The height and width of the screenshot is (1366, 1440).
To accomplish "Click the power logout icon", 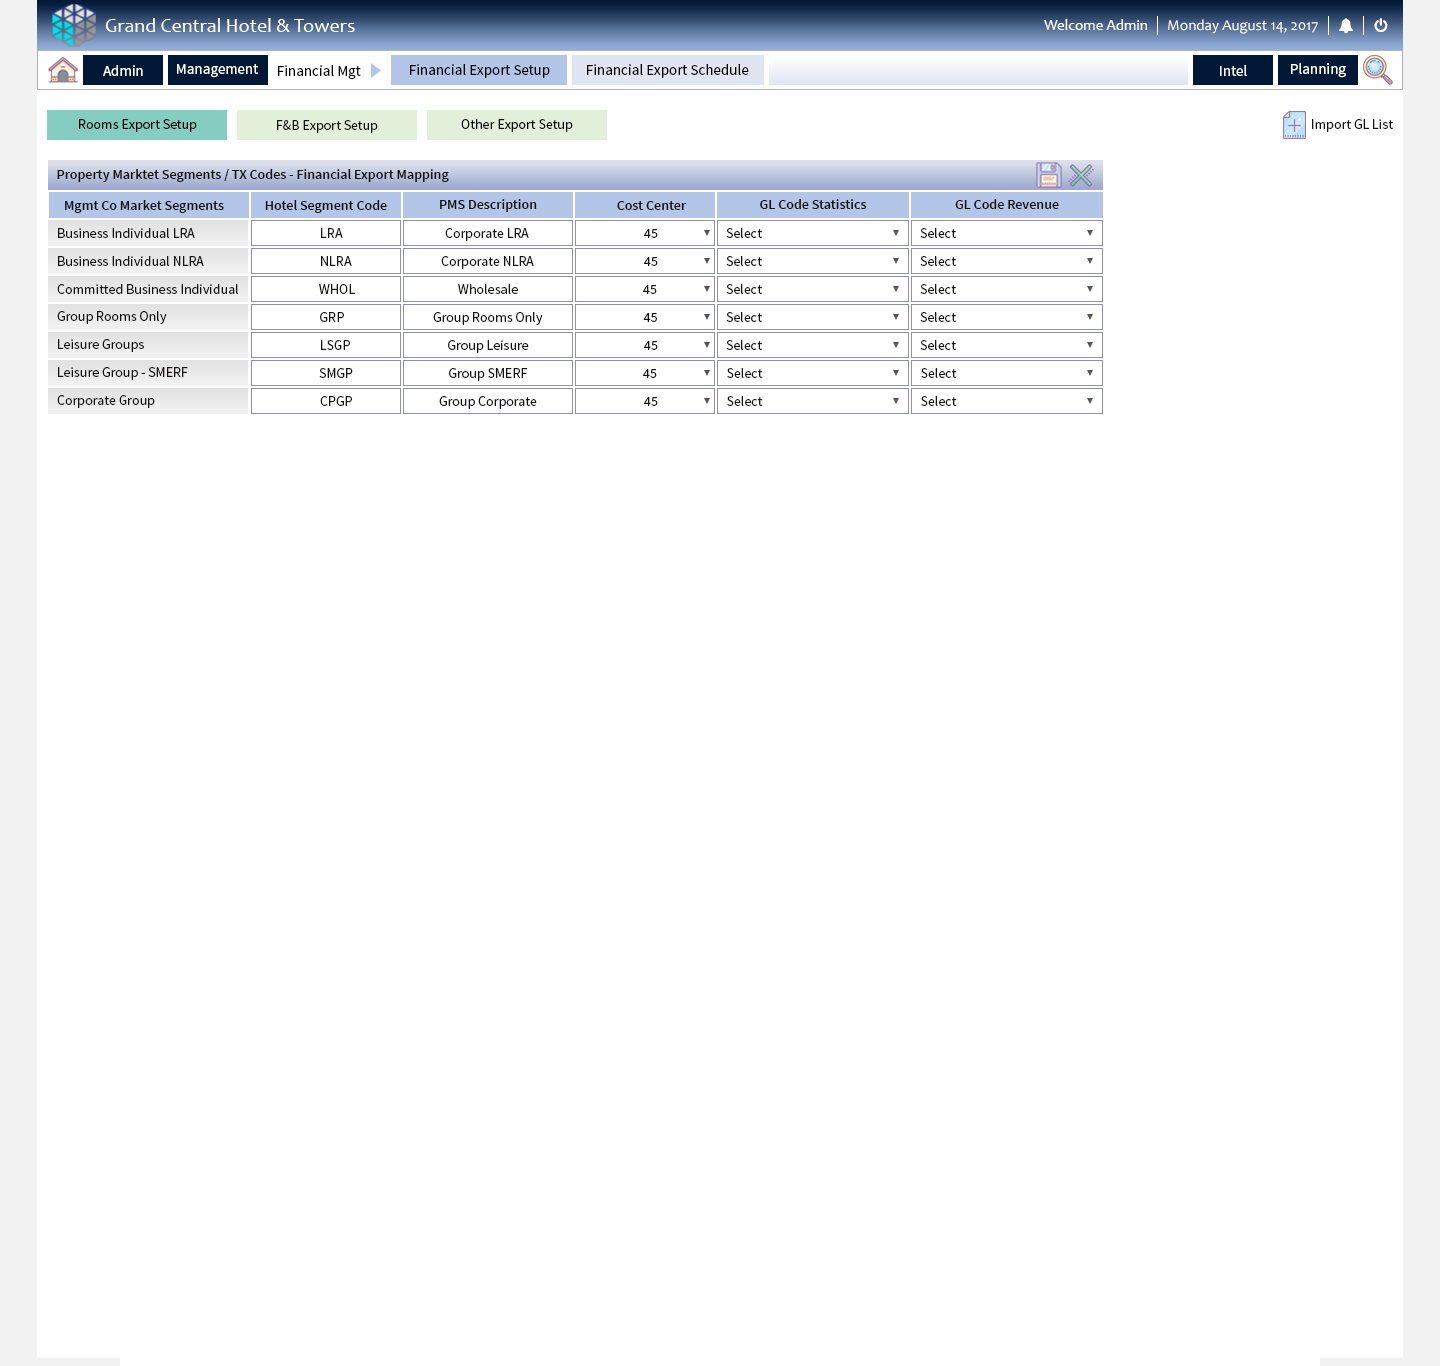I will click(x=1381, y=26).
